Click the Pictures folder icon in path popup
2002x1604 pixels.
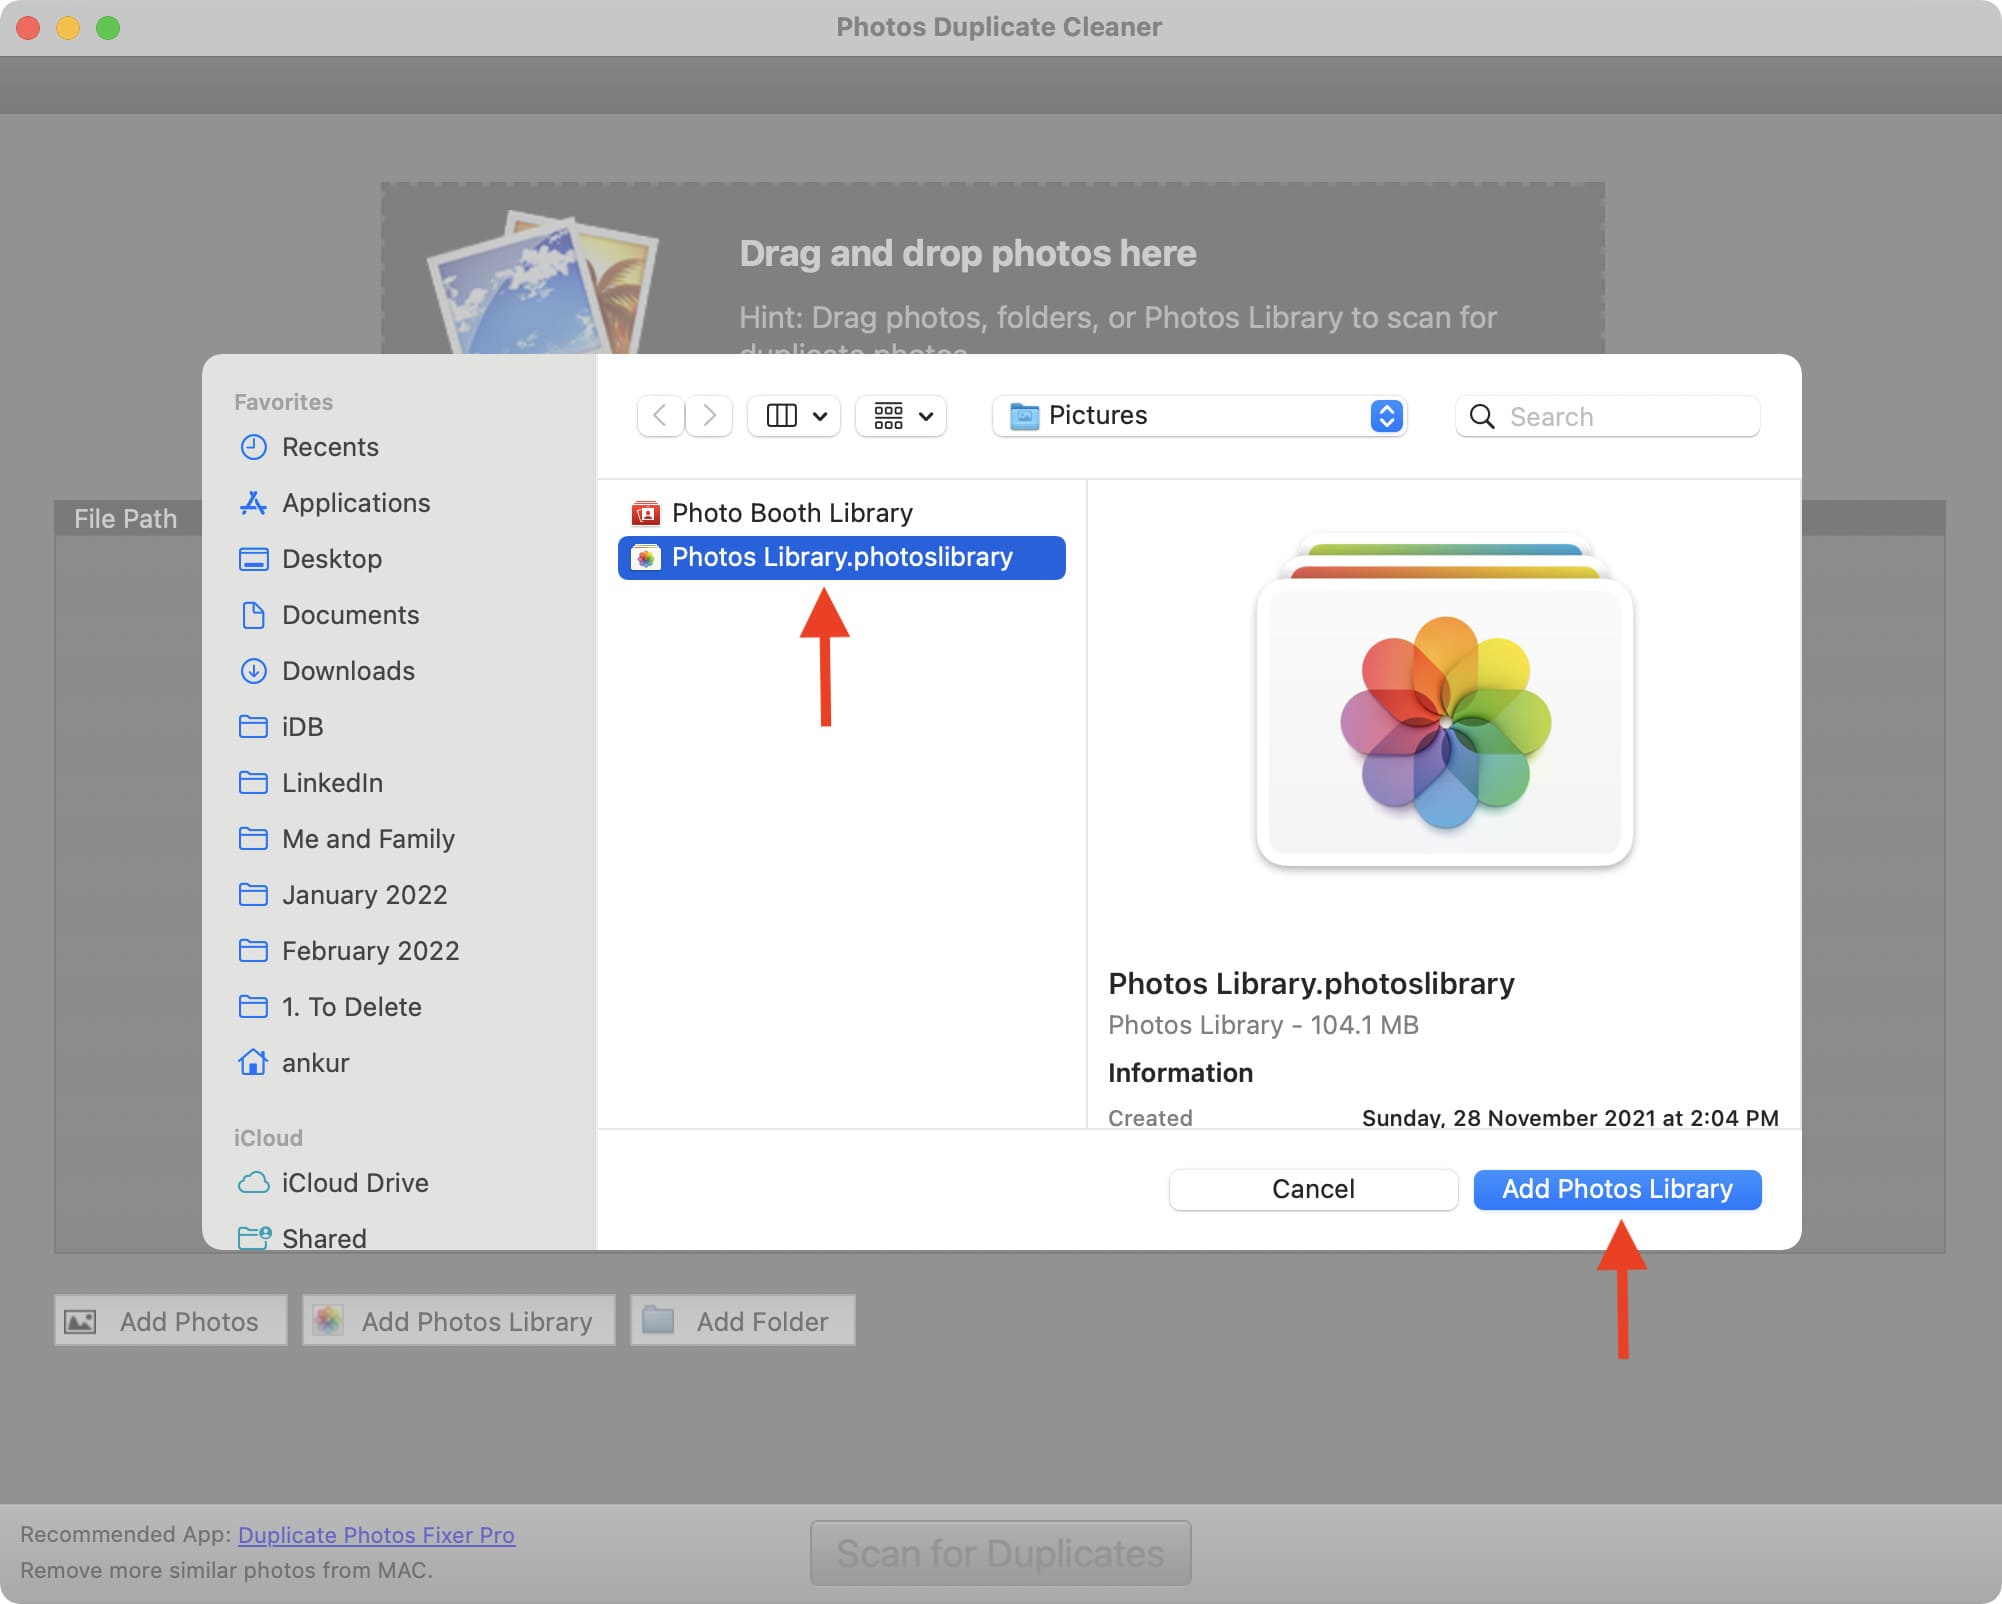[x=1024, y=416]
